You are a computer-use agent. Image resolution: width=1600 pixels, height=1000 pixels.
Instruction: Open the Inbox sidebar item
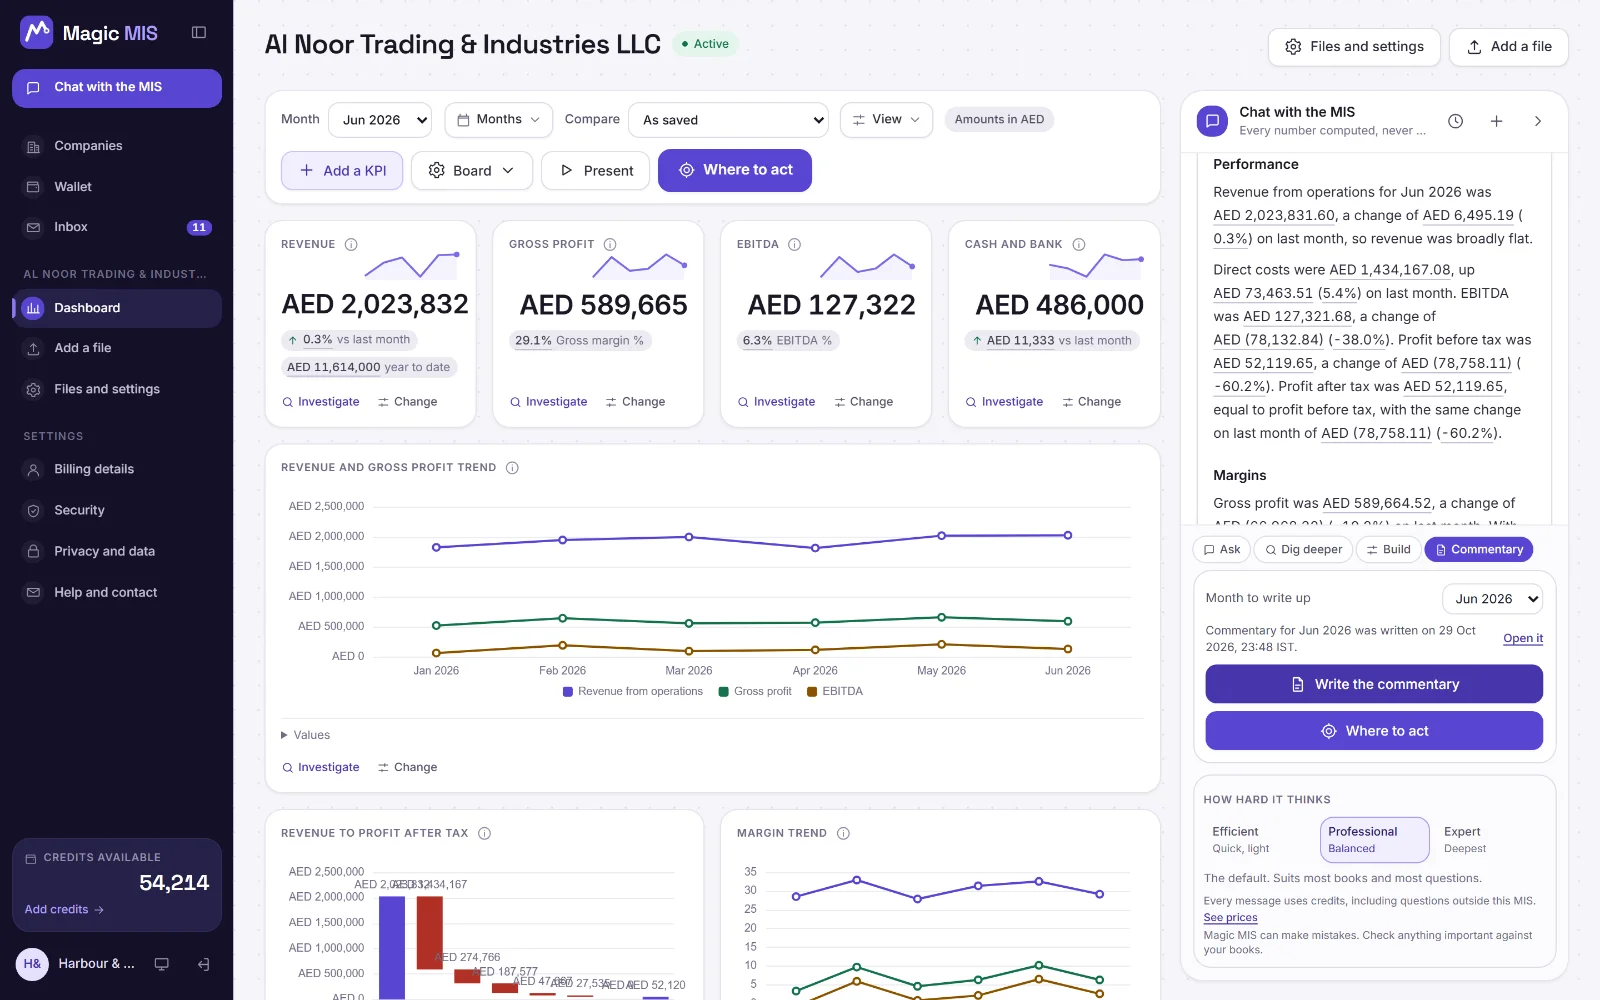tap(117, 227)
